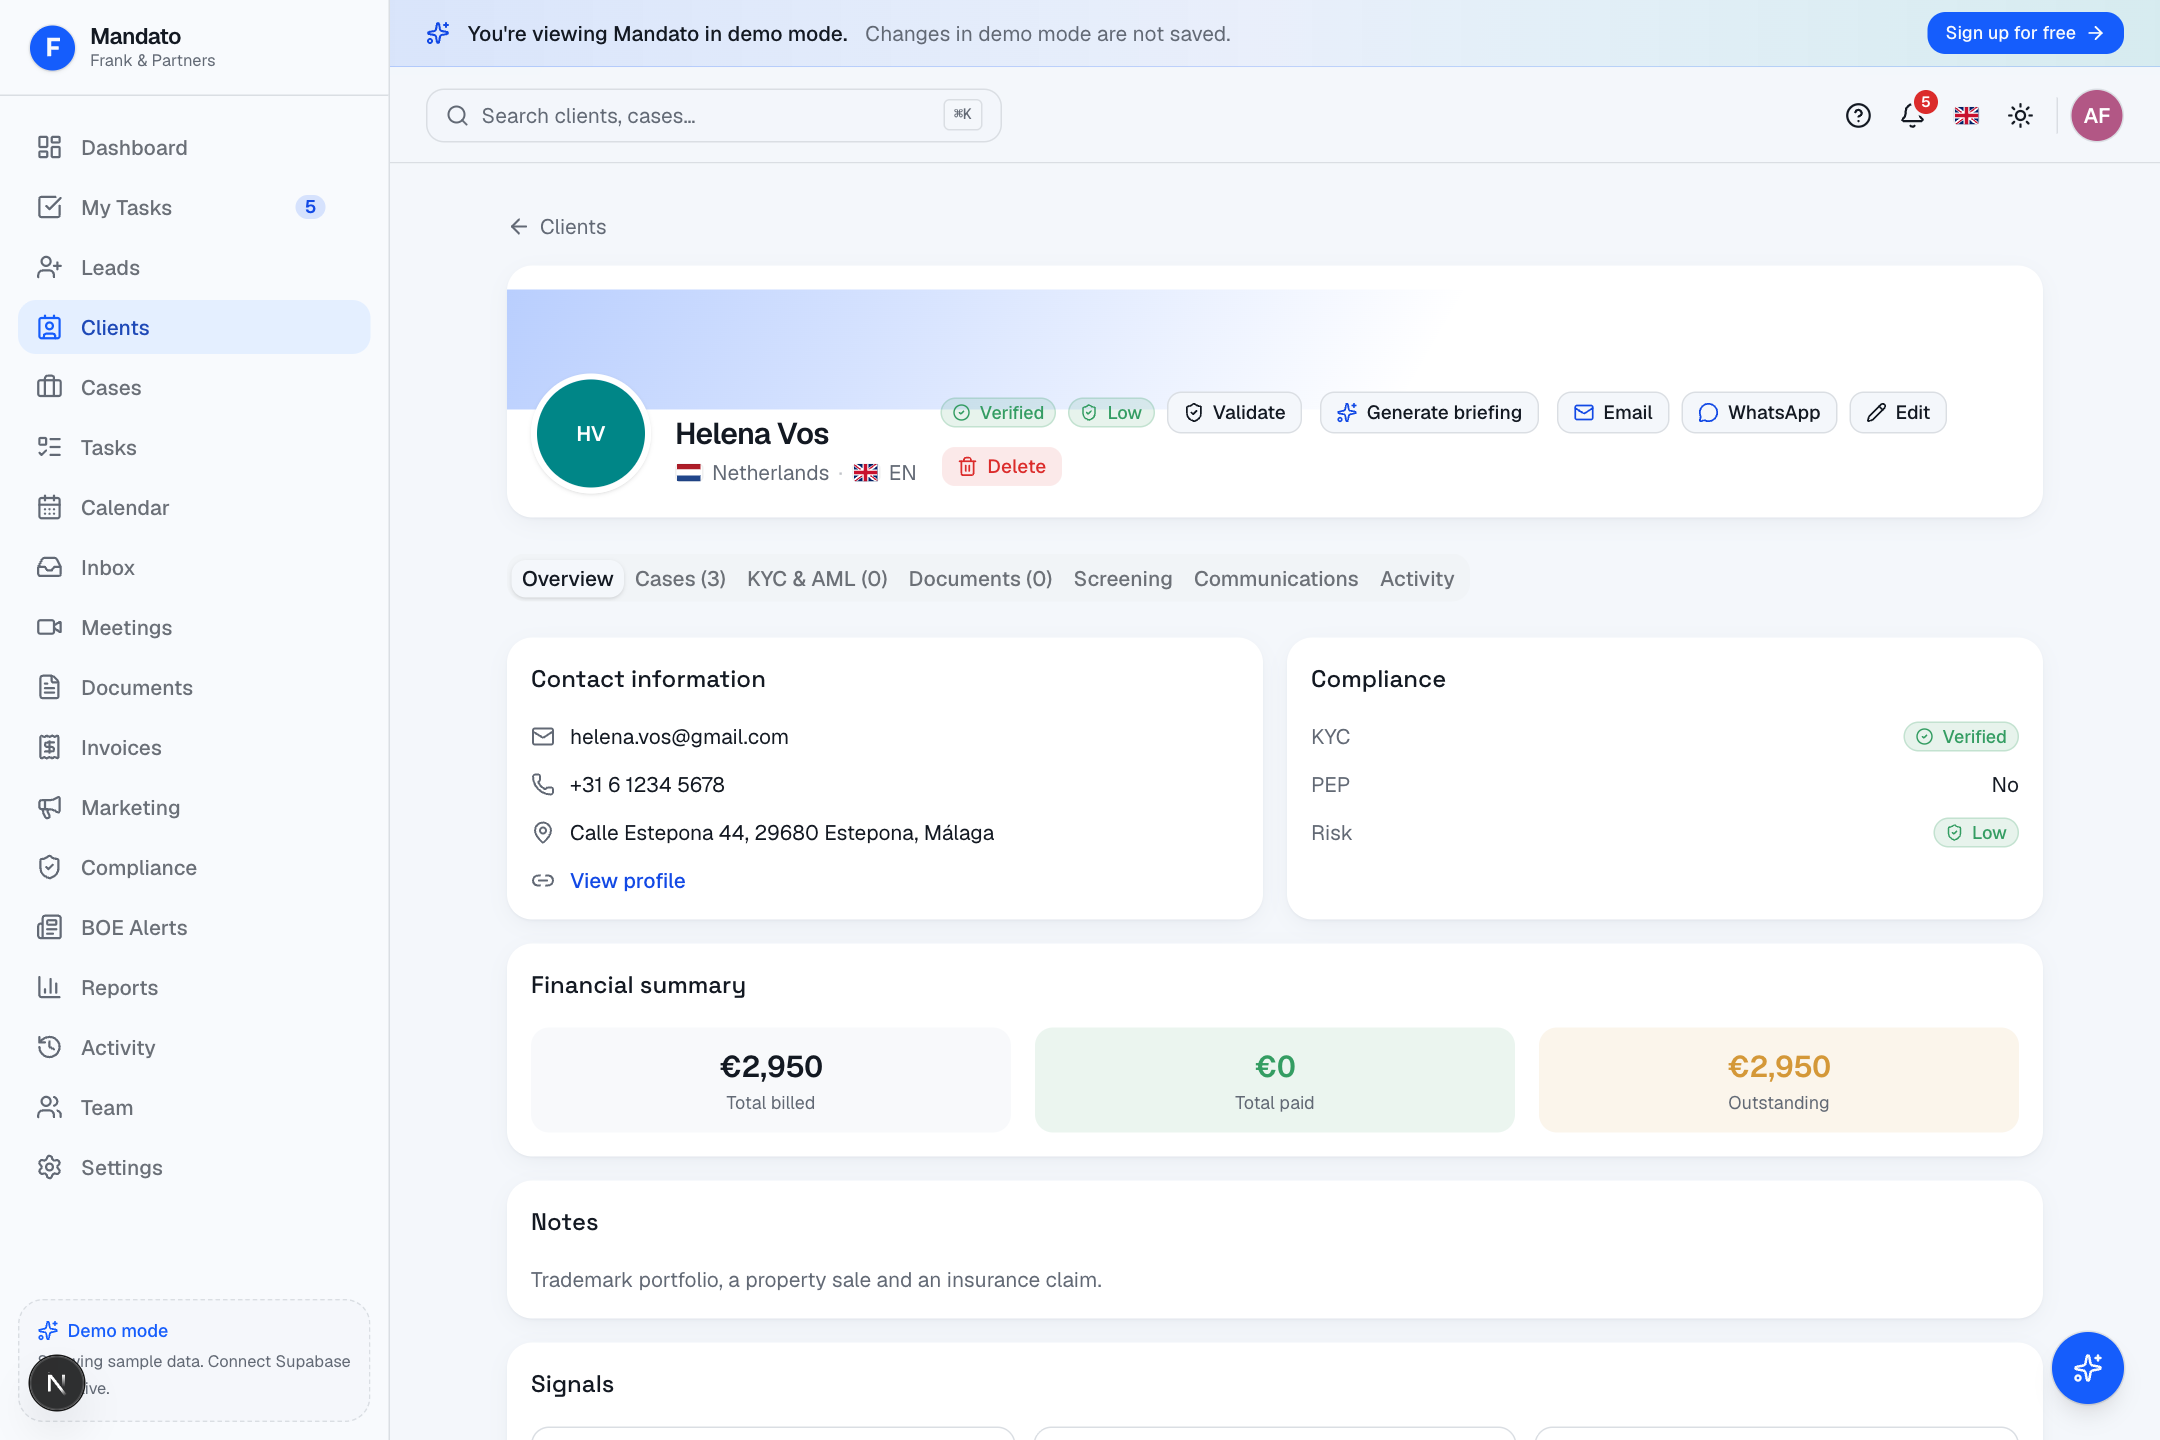Open the UK flag language selector

[x=1966, y=115]
